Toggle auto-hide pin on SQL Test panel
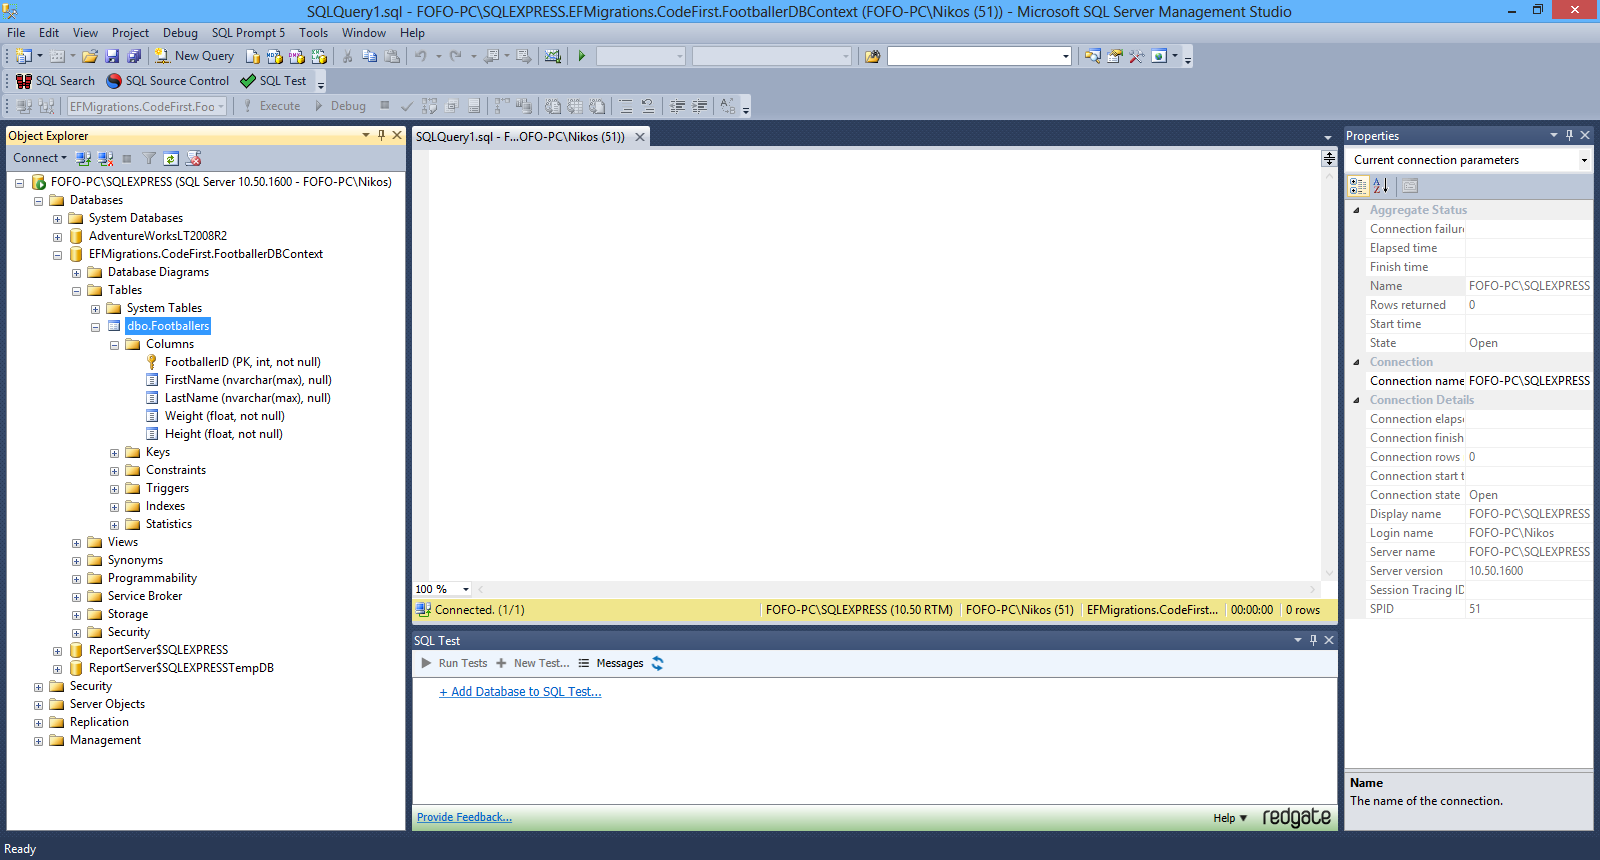The height and width of the screenshot is (860, 1600). click(x=1313, y=640)
